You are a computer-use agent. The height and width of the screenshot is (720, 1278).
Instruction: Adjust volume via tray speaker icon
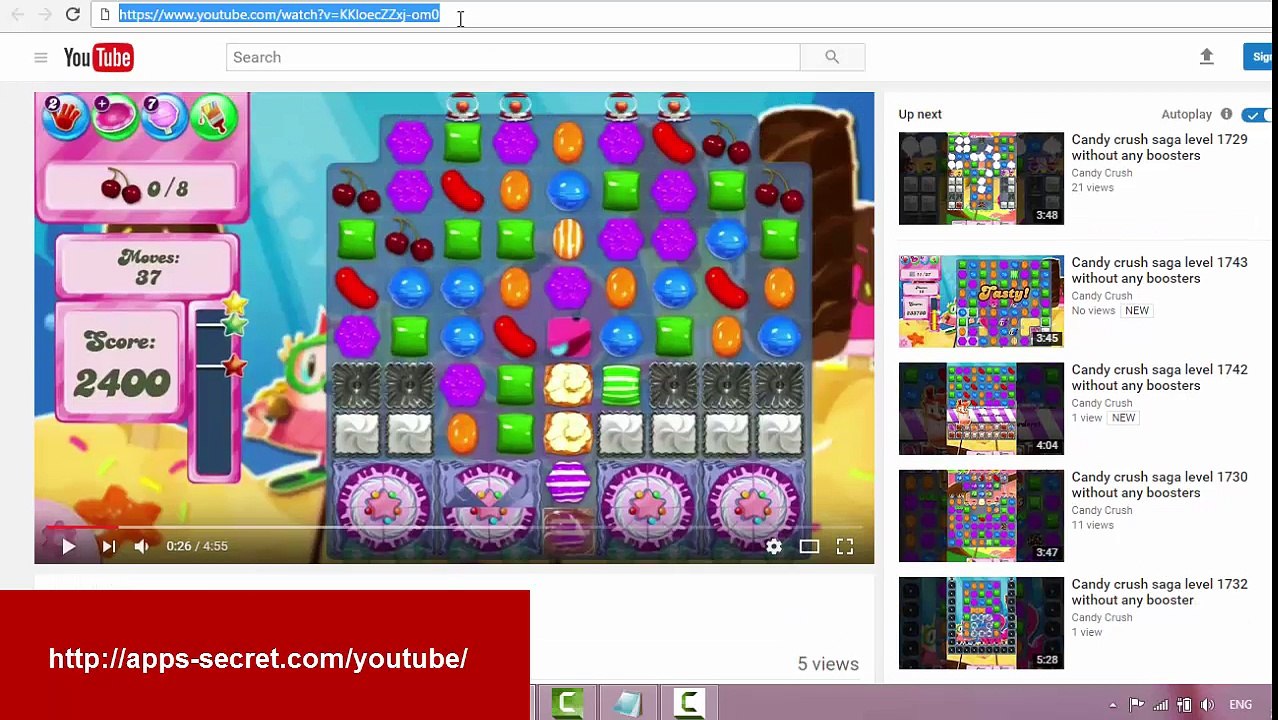pos(1207,704)
